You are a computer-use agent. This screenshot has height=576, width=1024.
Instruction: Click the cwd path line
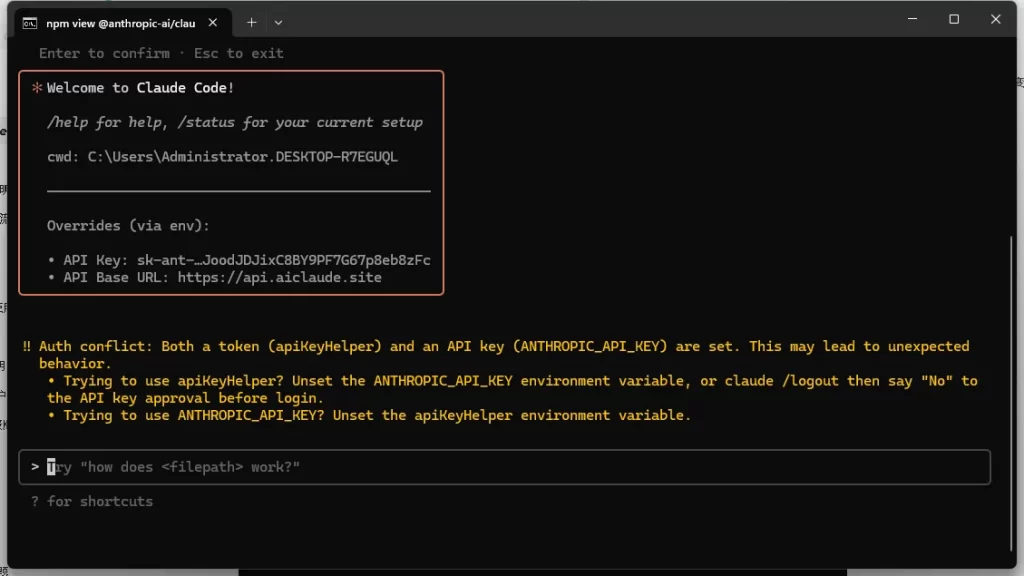pos(222,157)
